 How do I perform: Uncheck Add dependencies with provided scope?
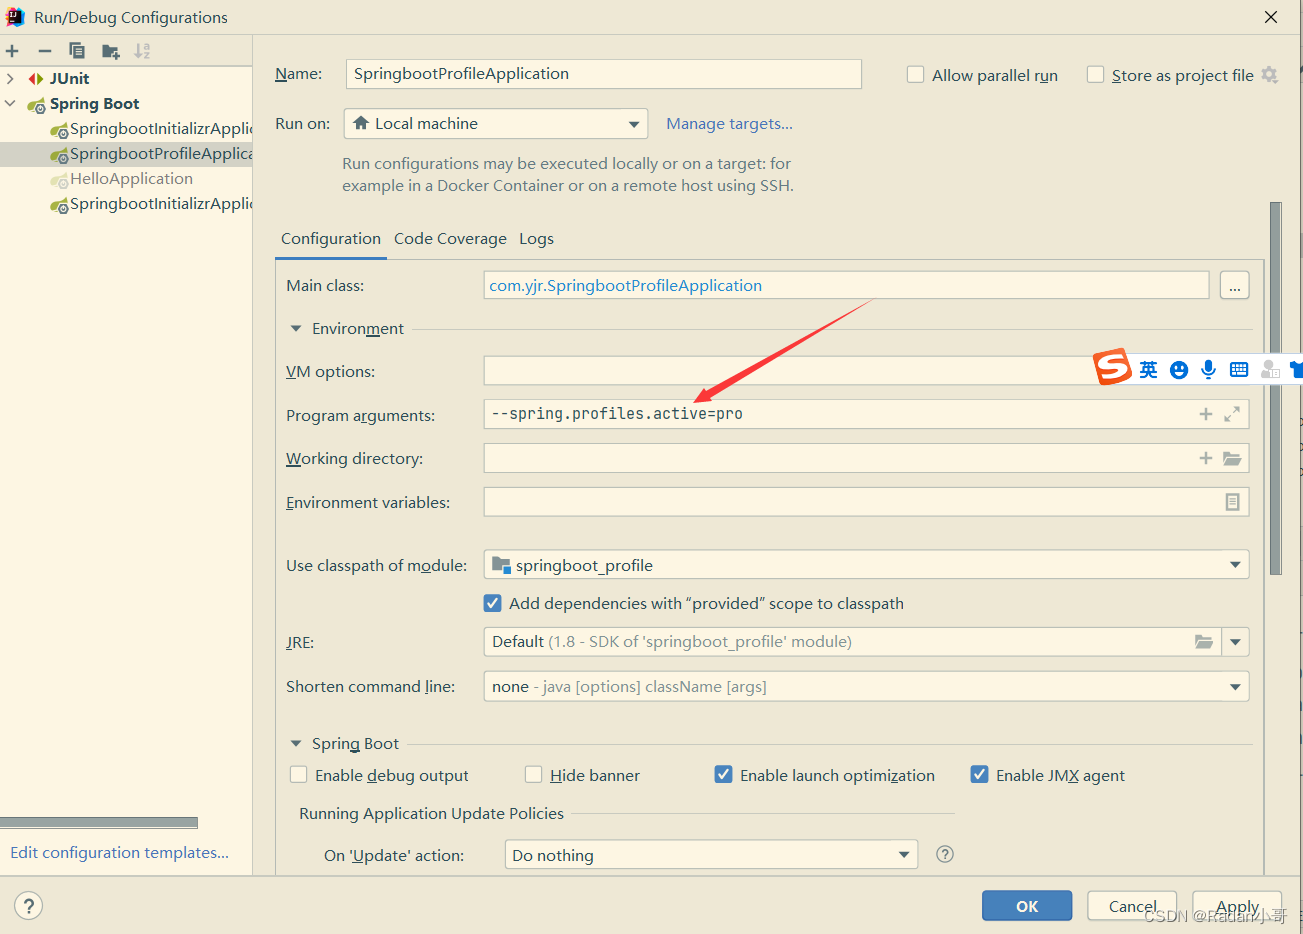[x=492, y=603]
